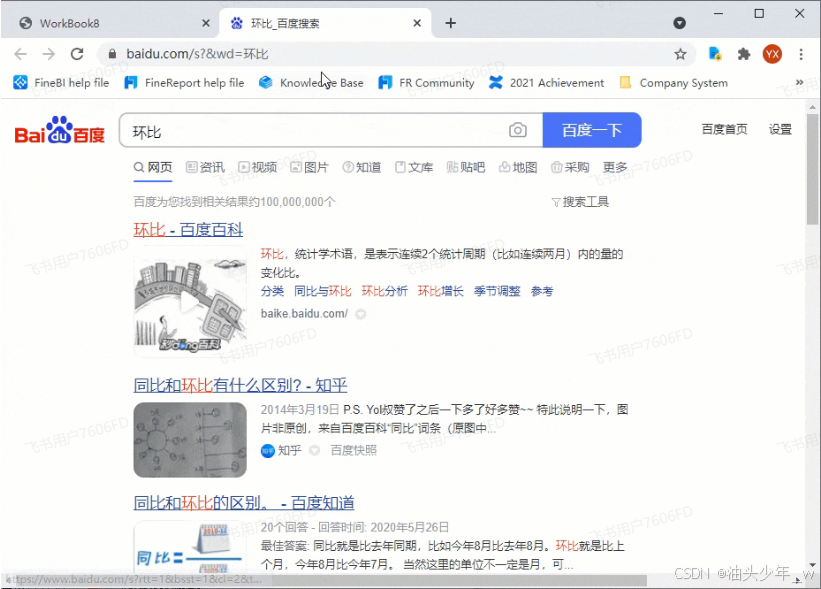Screen dimensions: 821x589
Task: Open 同比和环比有什么区别? - 知乎 result
Action: pyautogui.click(x=240, y=385)
